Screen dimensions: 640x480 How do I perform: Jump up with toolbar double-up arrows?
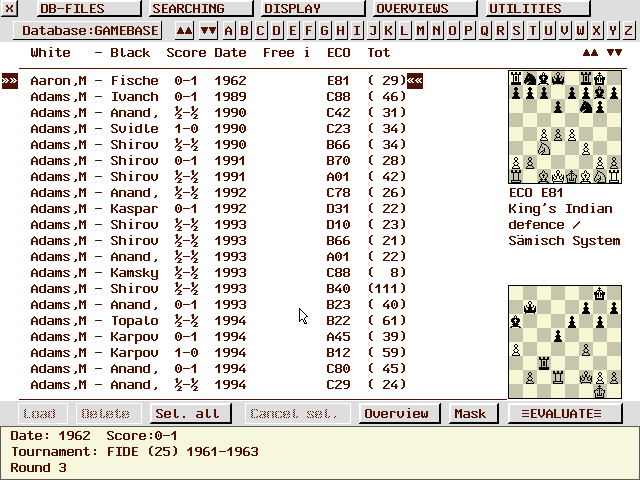(x=184, y=31)
